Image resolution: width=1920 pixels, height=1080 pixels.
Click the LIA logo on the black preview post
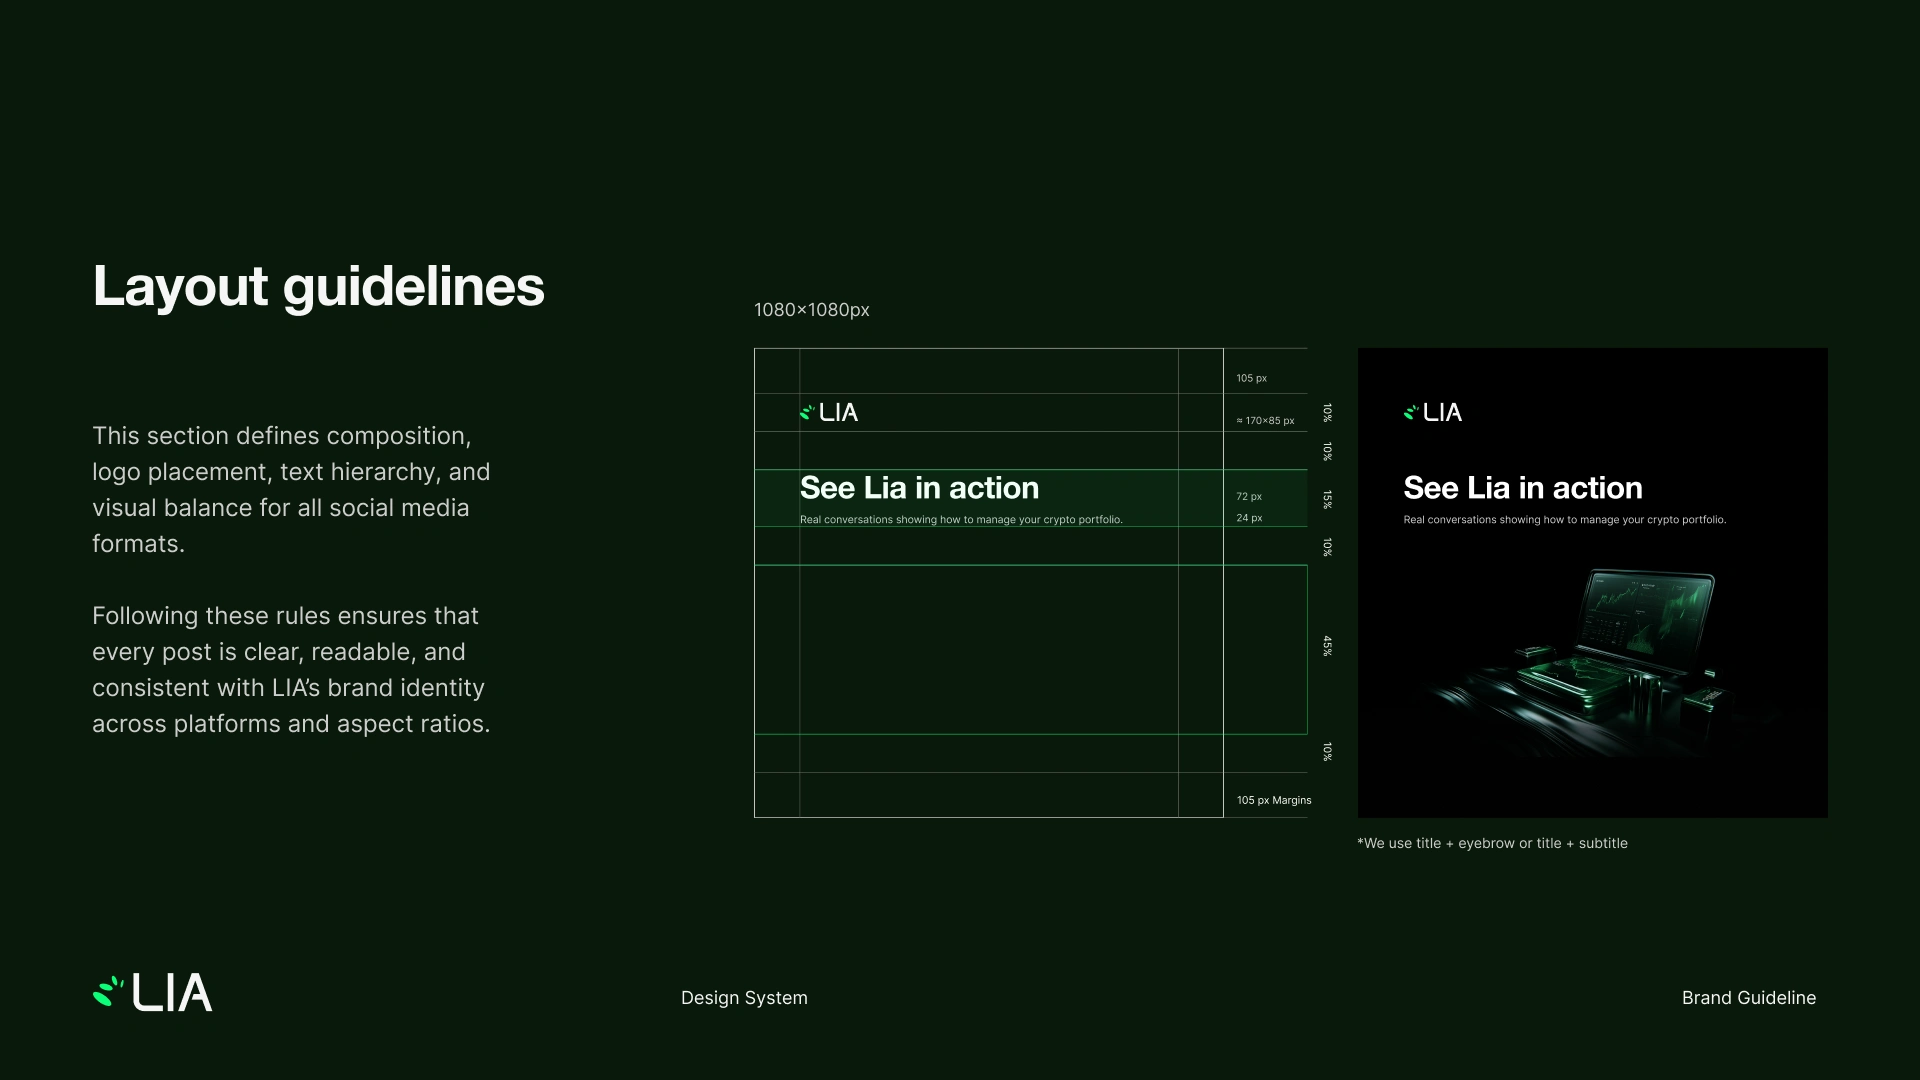[1433, 413]
